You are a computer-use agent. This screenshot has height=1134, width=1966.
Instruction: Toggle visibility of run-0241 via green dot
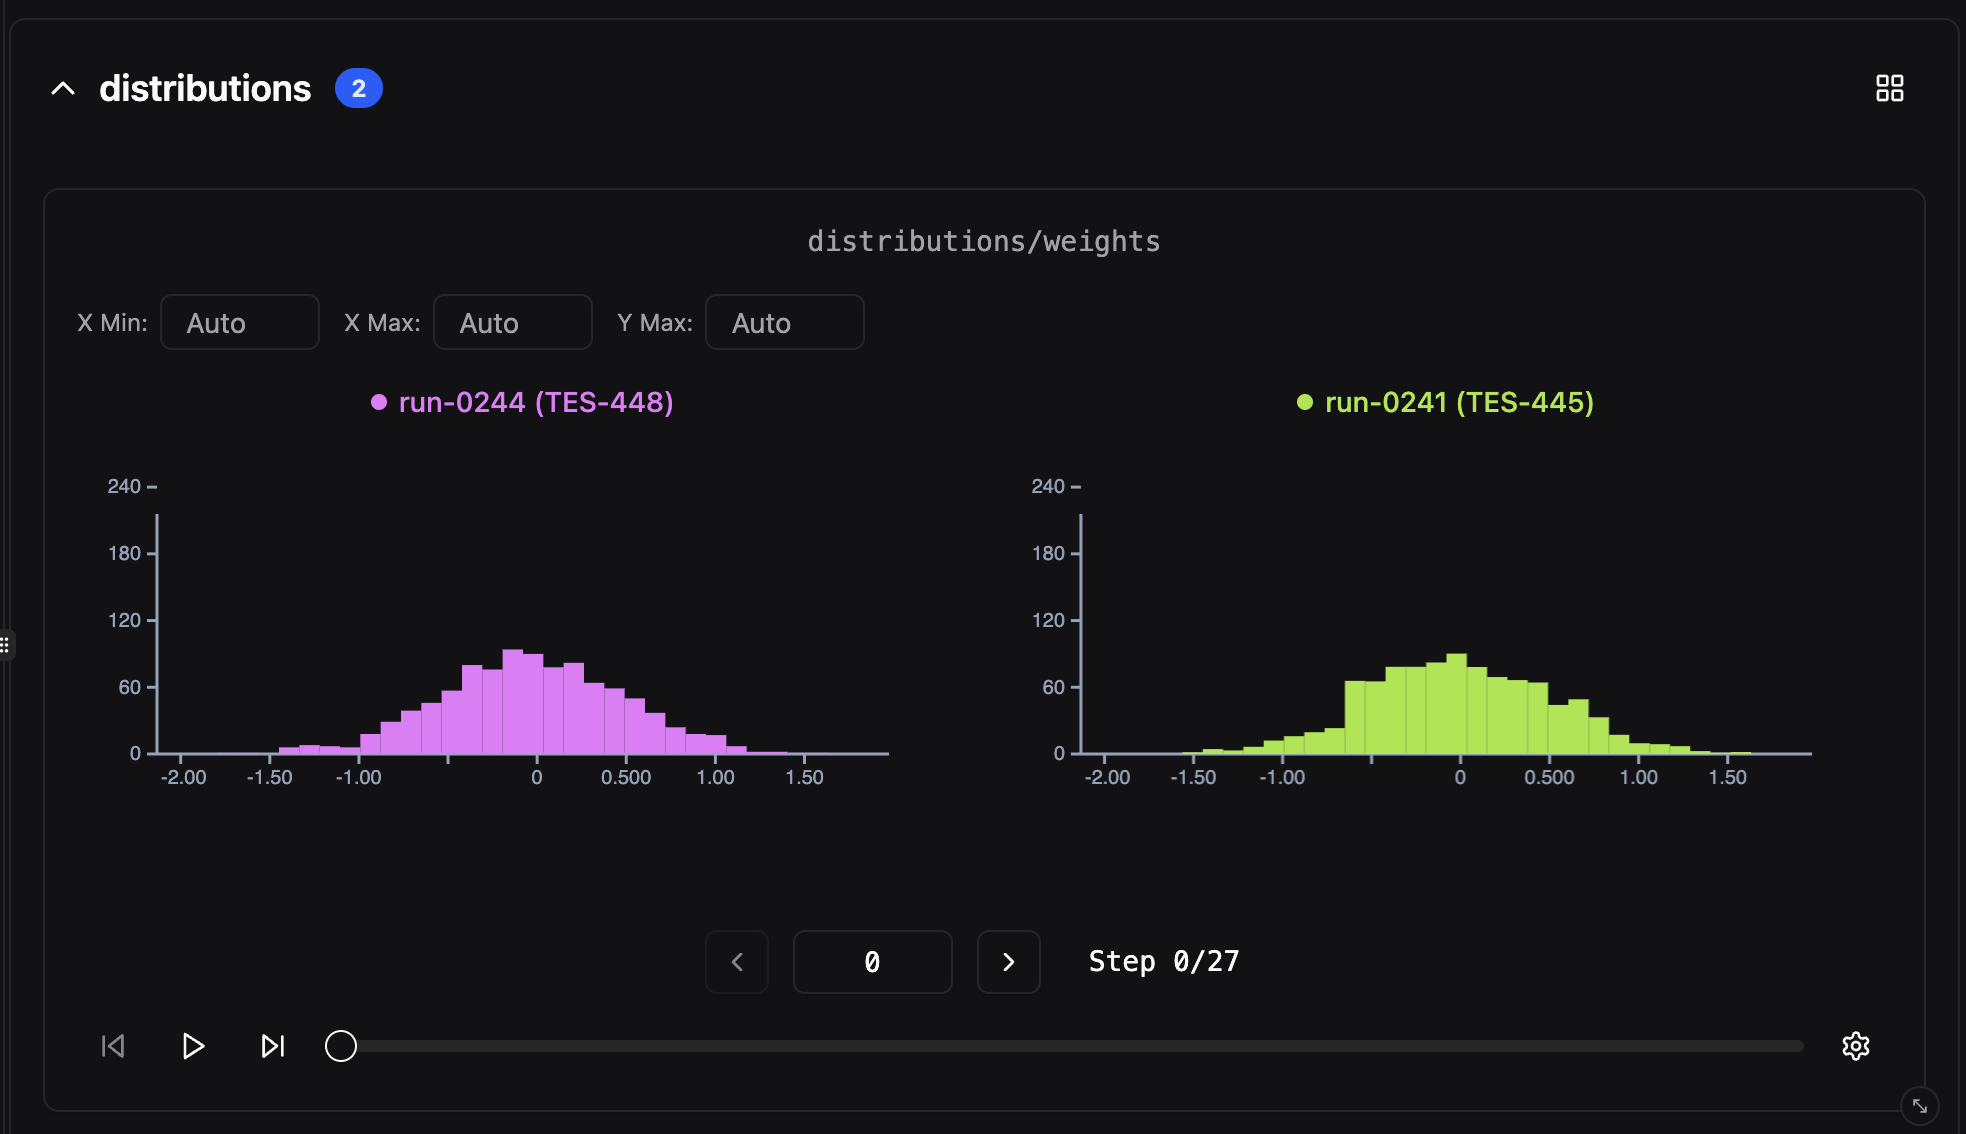[x=1305, y=402]
